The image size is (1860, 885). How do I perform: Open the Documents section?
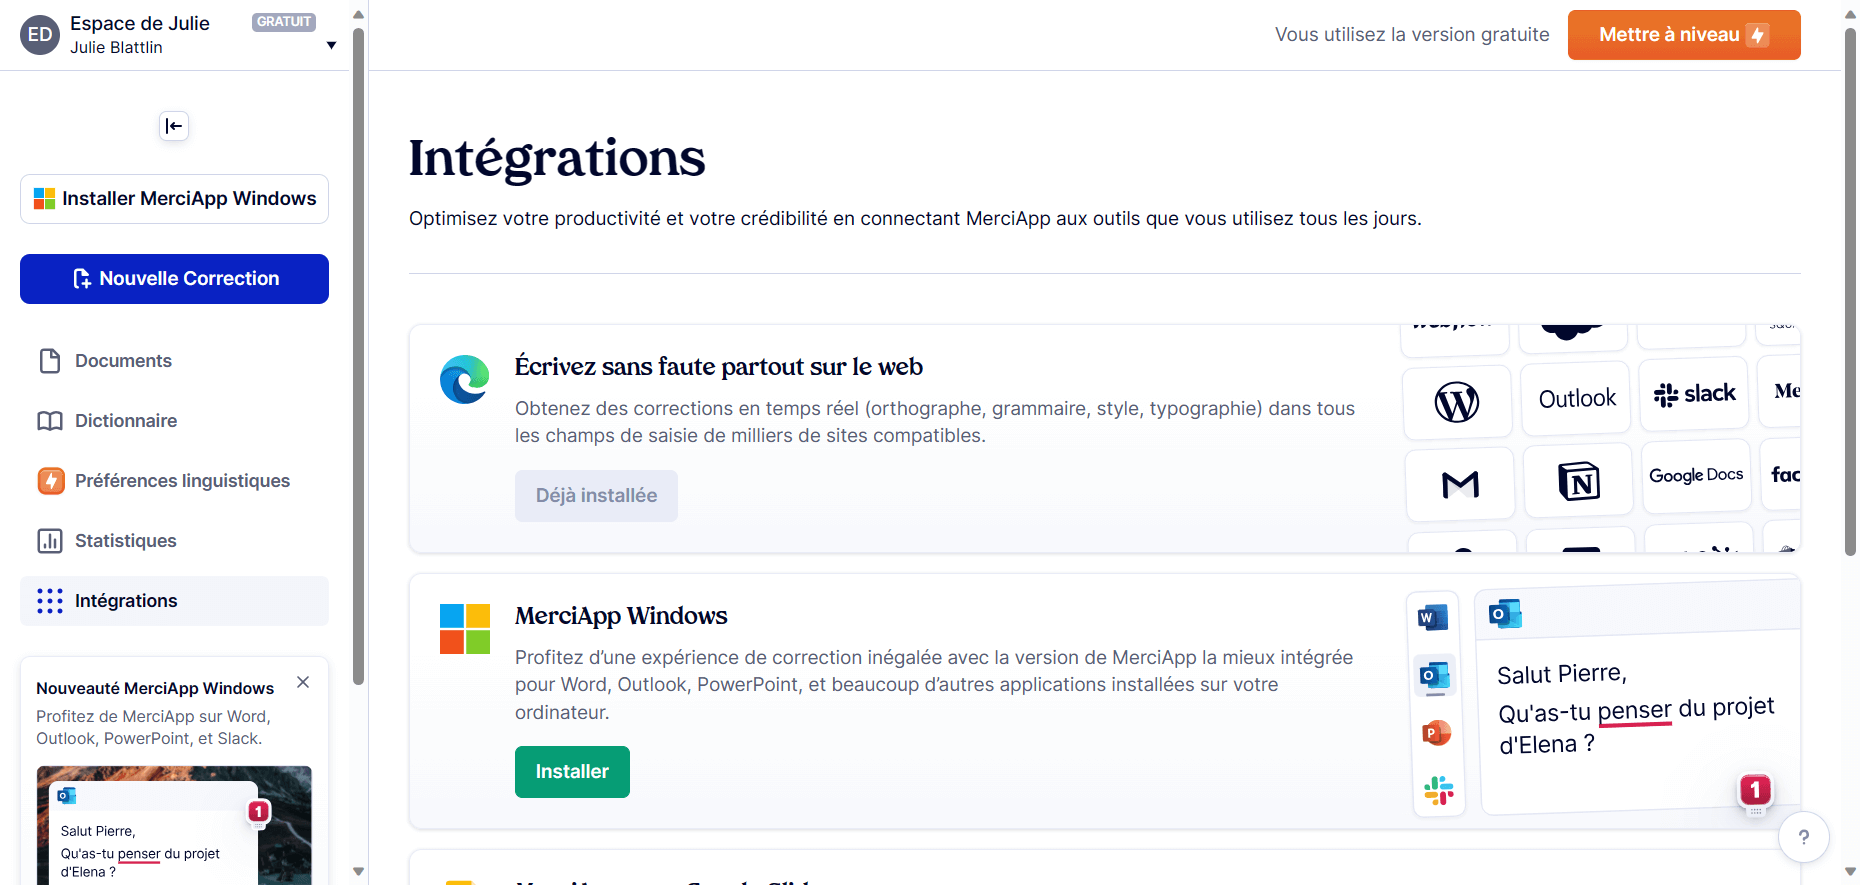(122, 360)
